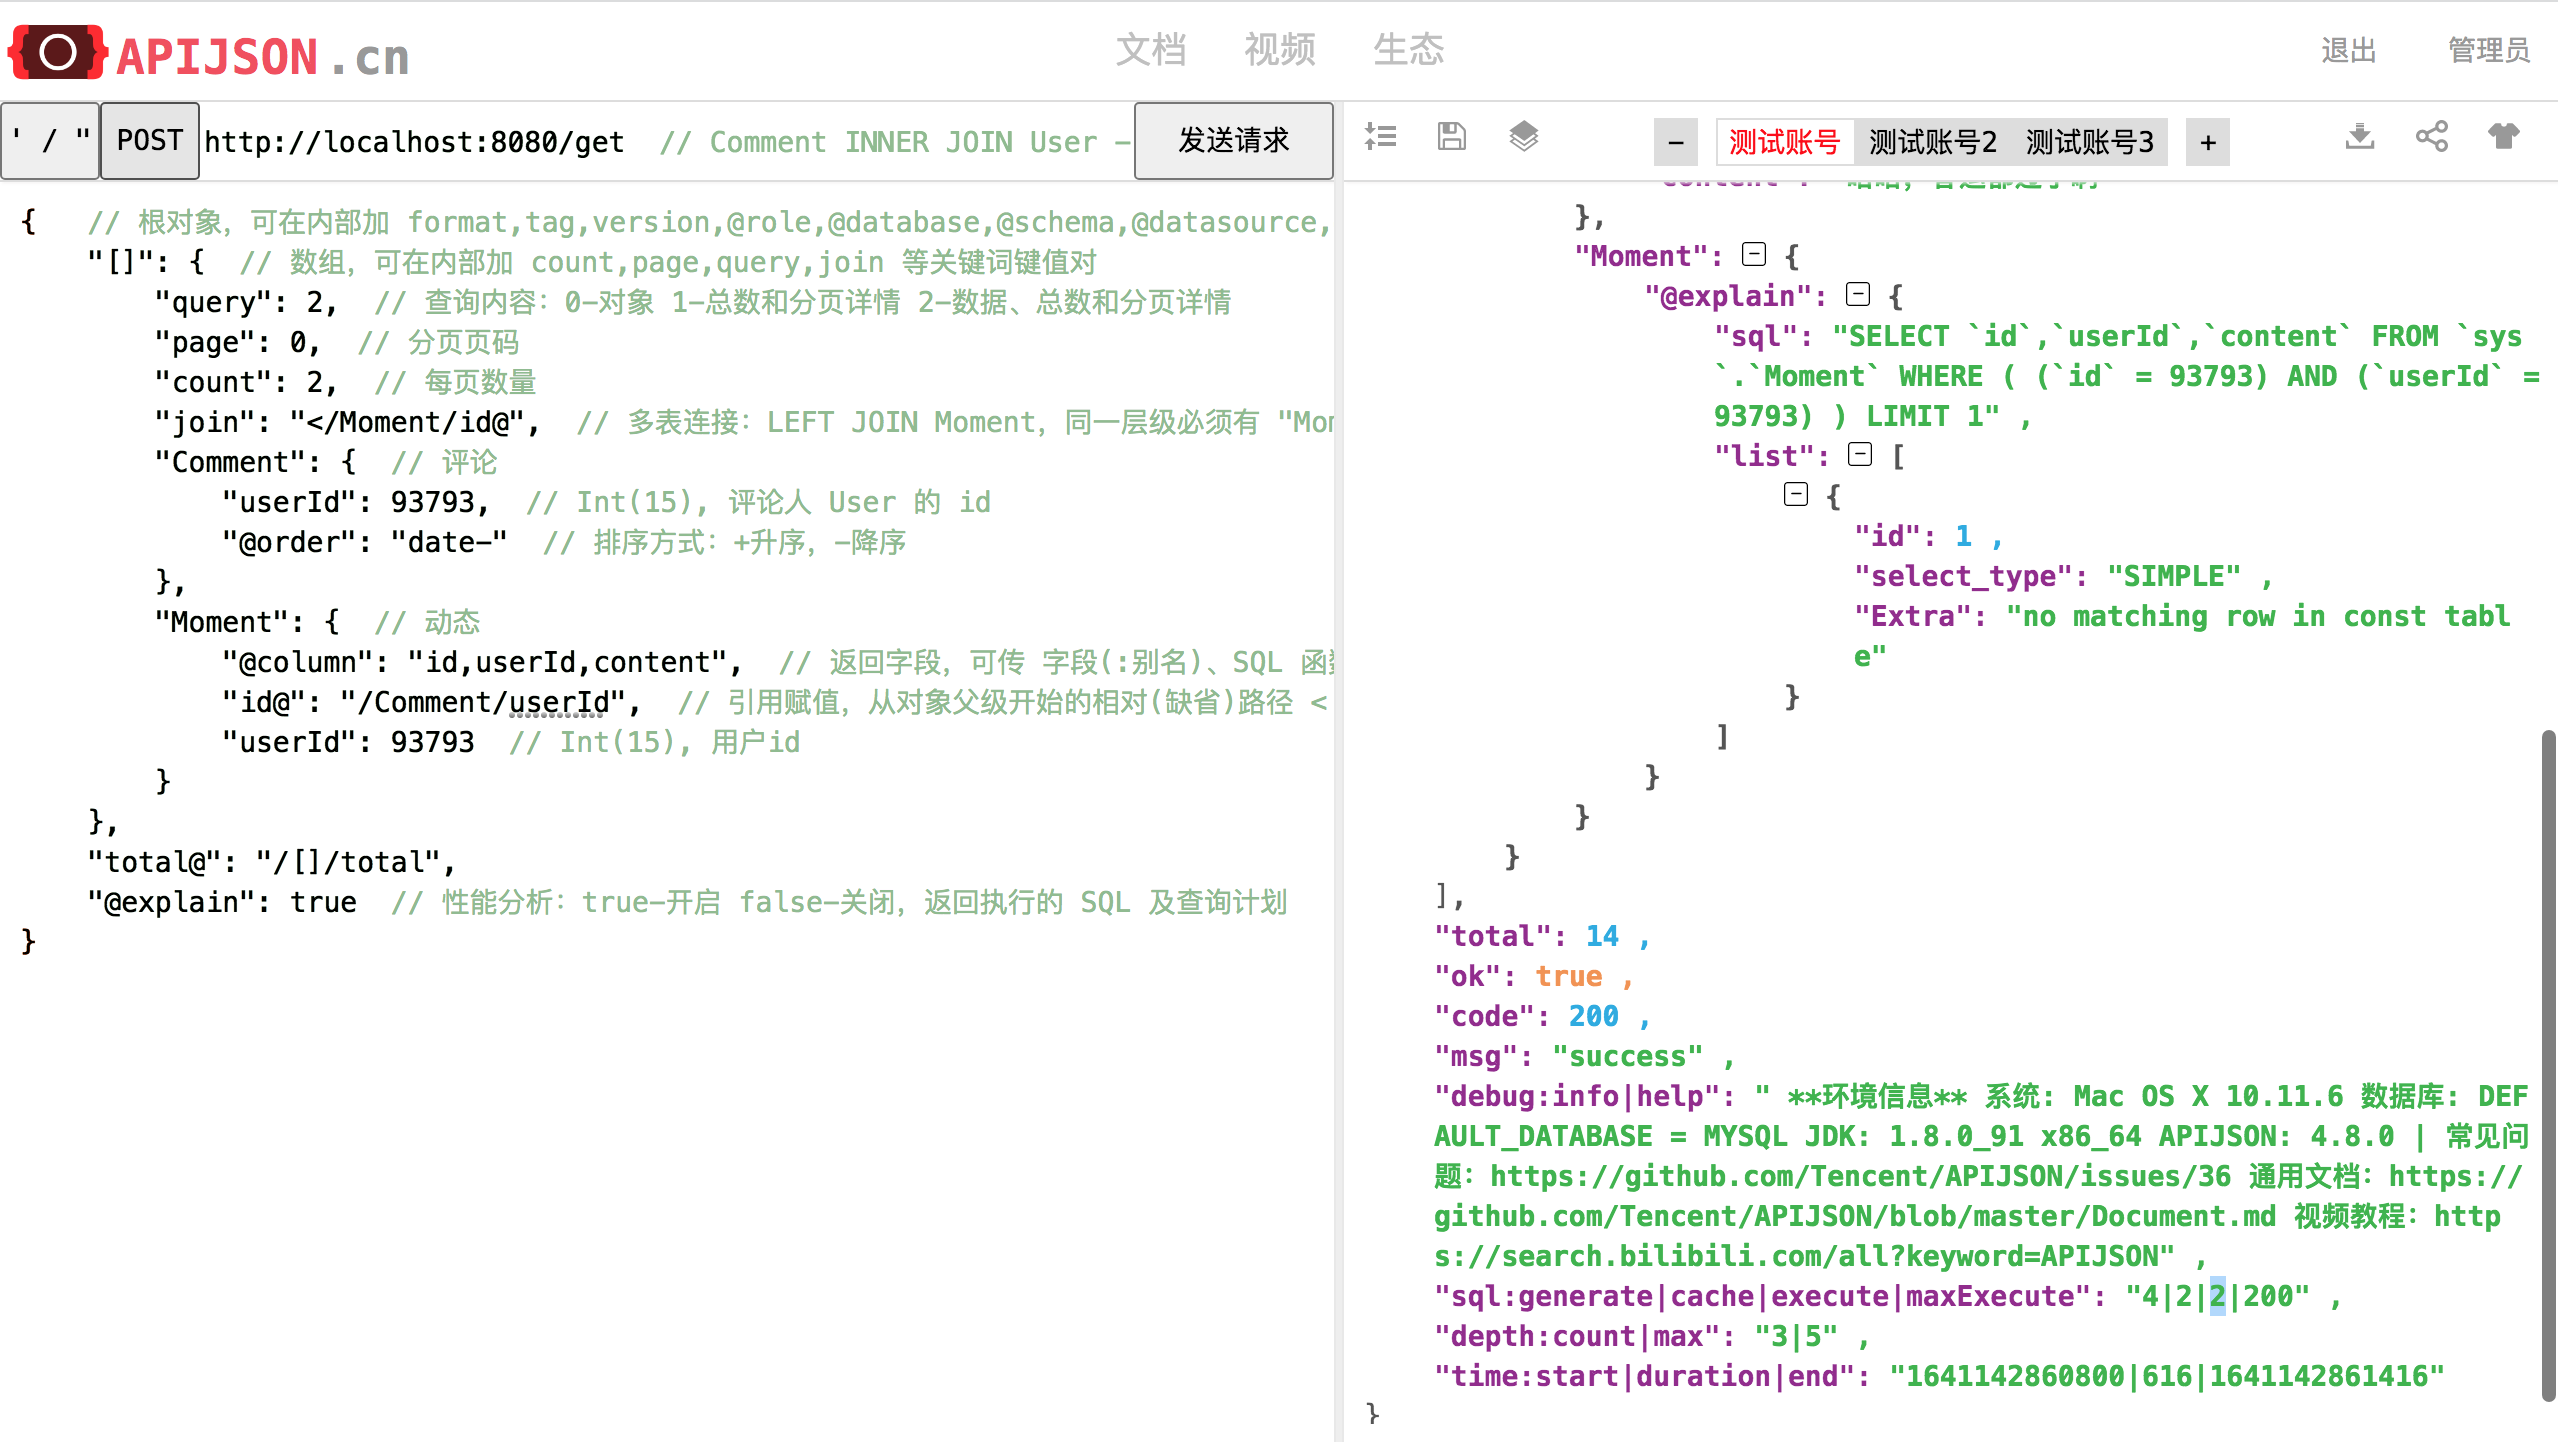This screenshot has width=2558, height=1442.
Task: Collapse the first list item object
Action: tap(1795, 495)
